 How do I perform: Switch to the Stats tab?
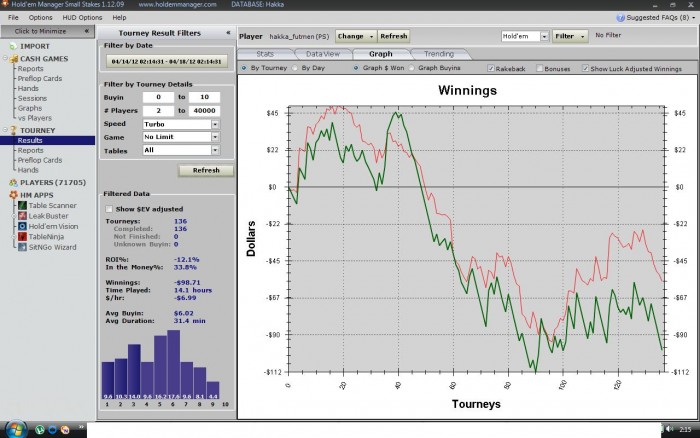click(x=265, y=54)
